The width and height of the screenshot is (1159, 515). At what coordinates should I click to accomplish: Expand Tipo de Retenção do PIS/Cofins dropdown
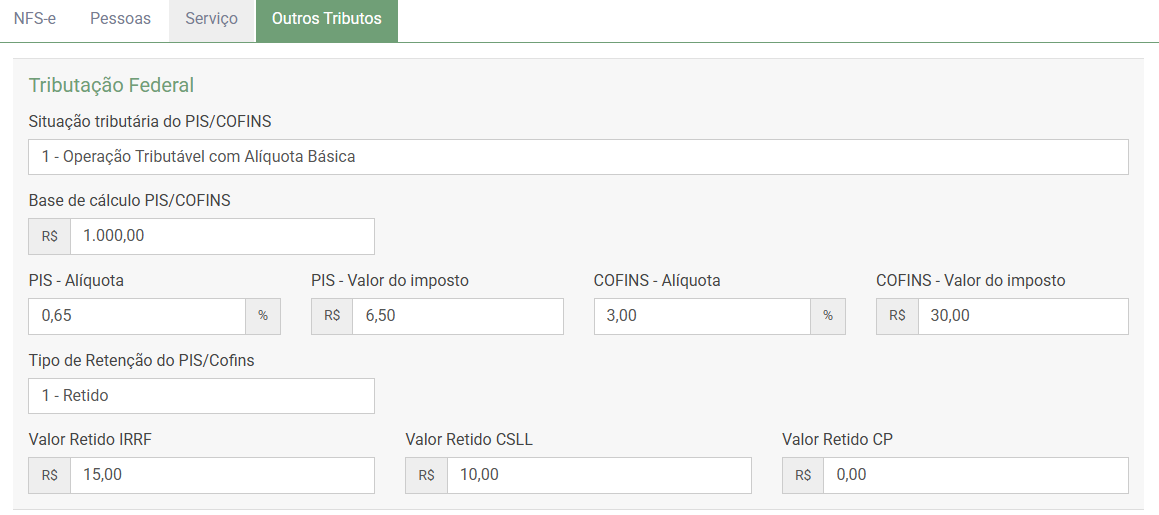click(201, 396)
